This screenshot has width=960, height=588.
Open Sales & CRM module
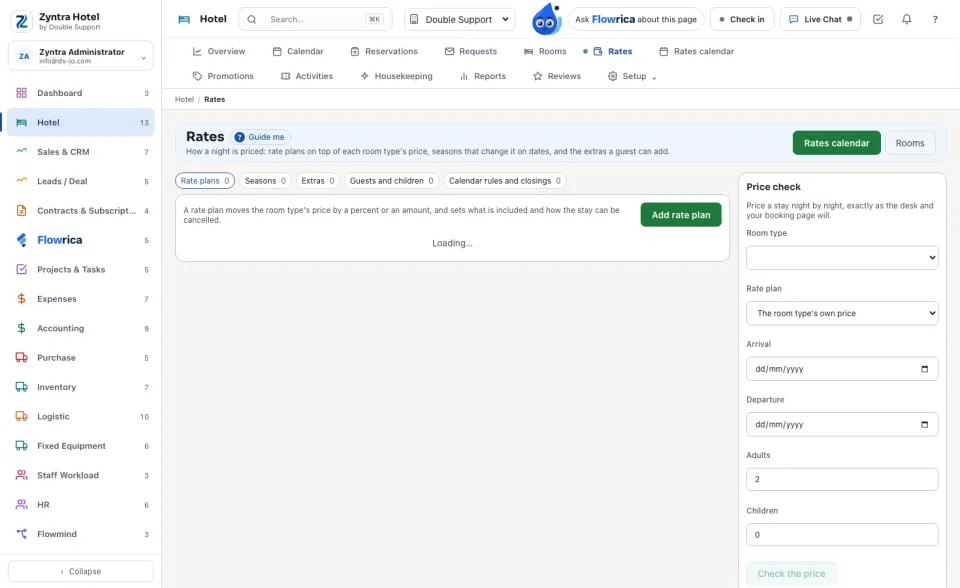click(81, 152)
